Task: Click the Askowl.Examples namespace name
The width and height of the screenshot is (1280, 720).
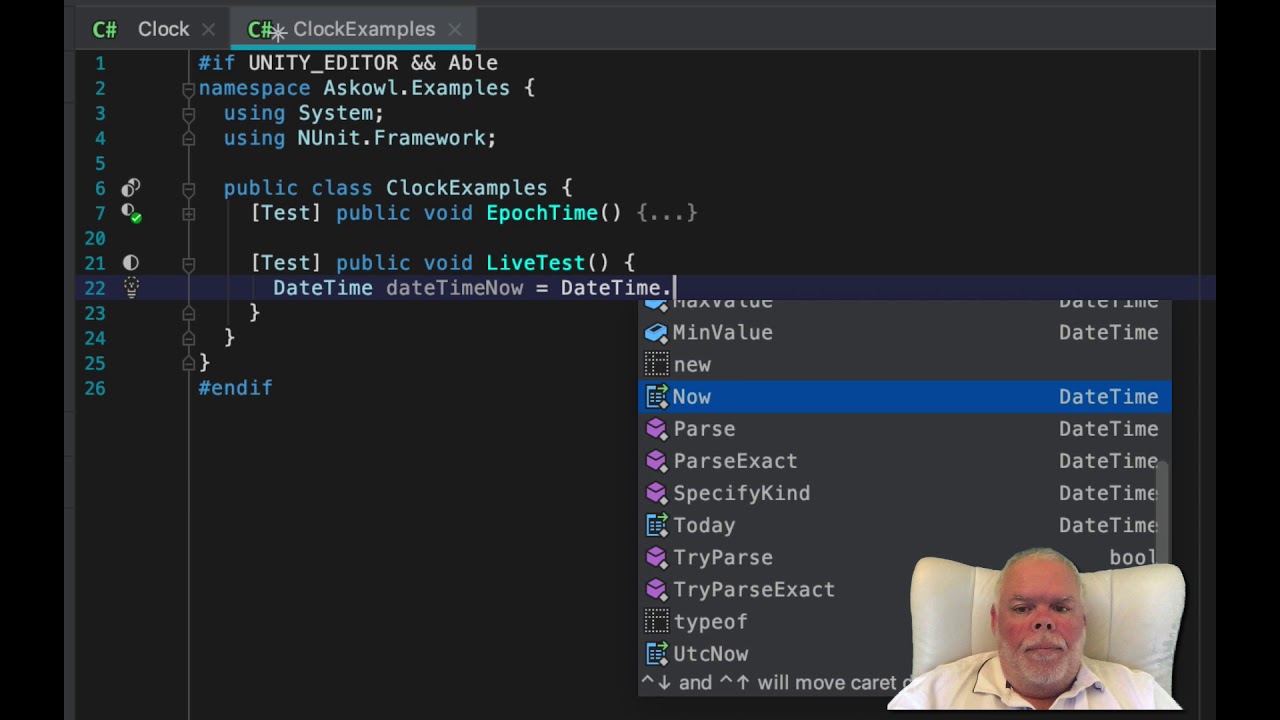Action: coord(416,88)
